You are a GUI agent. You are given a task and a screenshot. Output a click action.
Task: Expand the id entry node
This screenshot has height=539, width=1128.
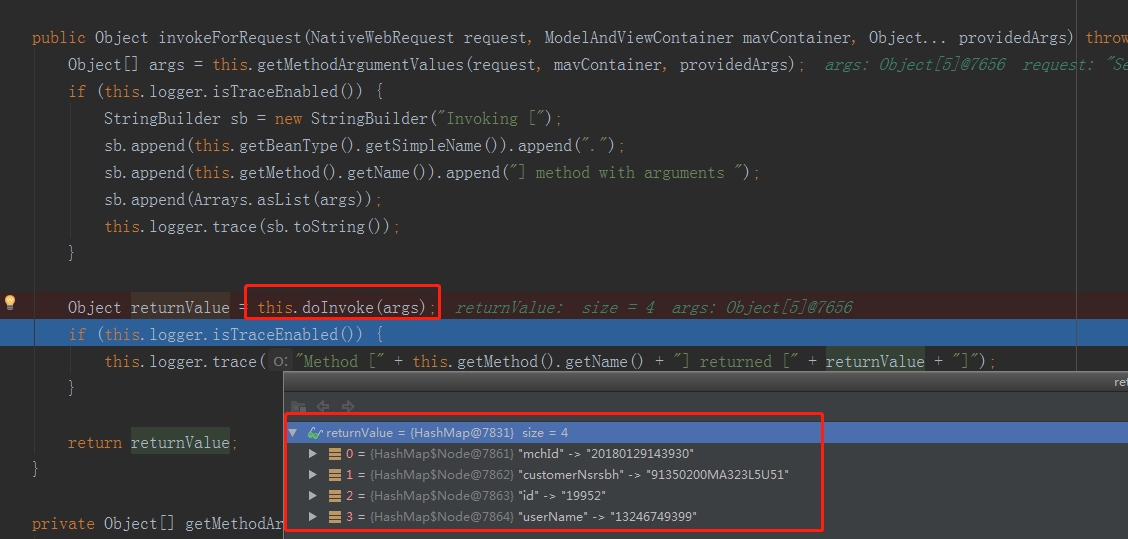click(313, 496)
